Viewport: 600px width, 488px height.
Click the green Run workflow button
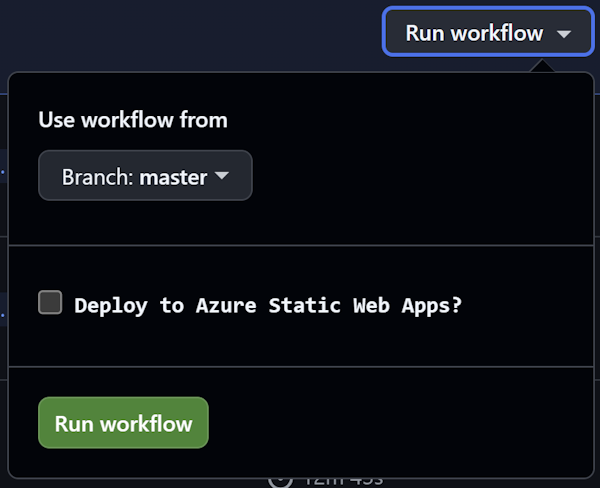tap(123, 423)
